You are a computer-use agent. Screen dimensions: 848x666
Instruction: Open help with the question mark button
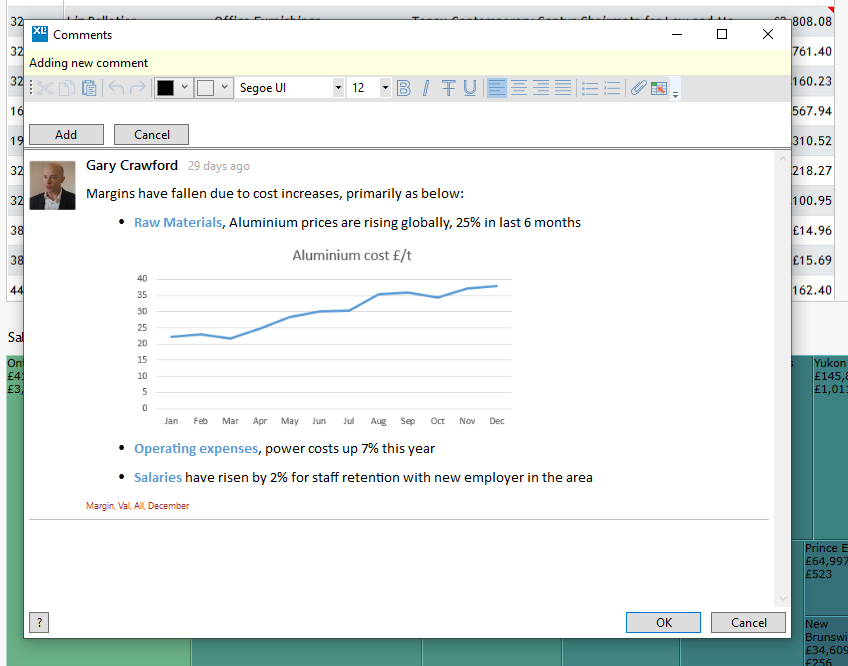point(39,623)
